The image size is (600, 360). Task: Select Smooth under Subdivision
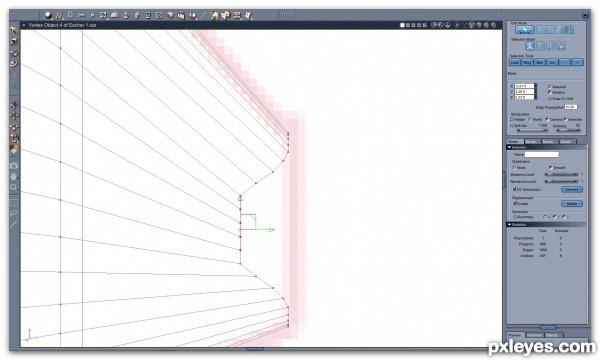pyautogui.click(x=551, y=168)
